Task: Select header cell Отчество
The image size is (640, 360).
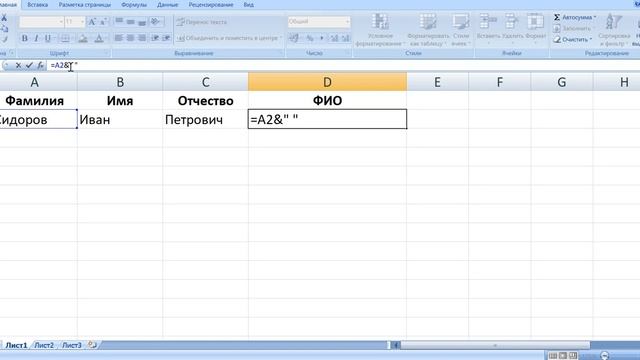Action: pos(205,100)
